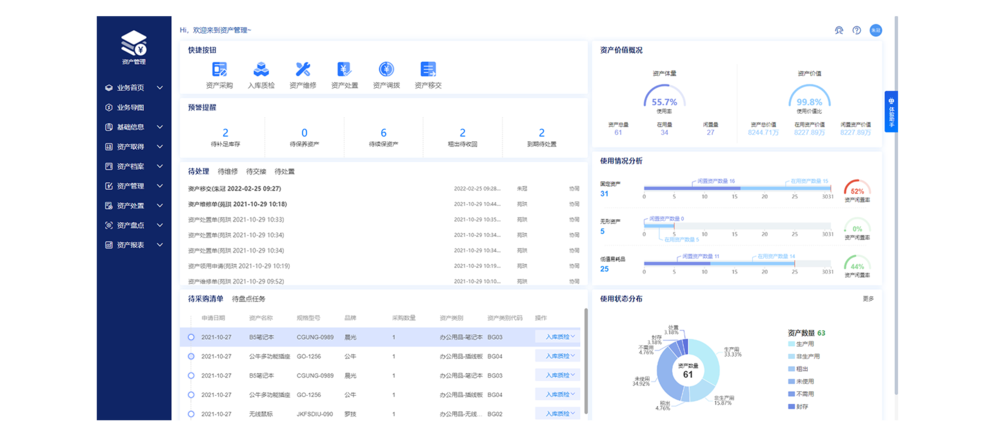
Task: Open the 资产处置 quick icon
Action: coord(344,69)
